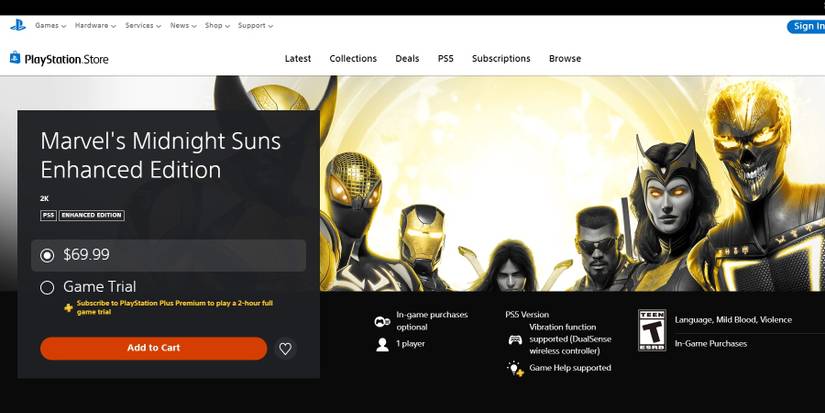Click the PlayStation Plus yellow plus icon
The width and height of the screenshot is (825, 413).
68,308
